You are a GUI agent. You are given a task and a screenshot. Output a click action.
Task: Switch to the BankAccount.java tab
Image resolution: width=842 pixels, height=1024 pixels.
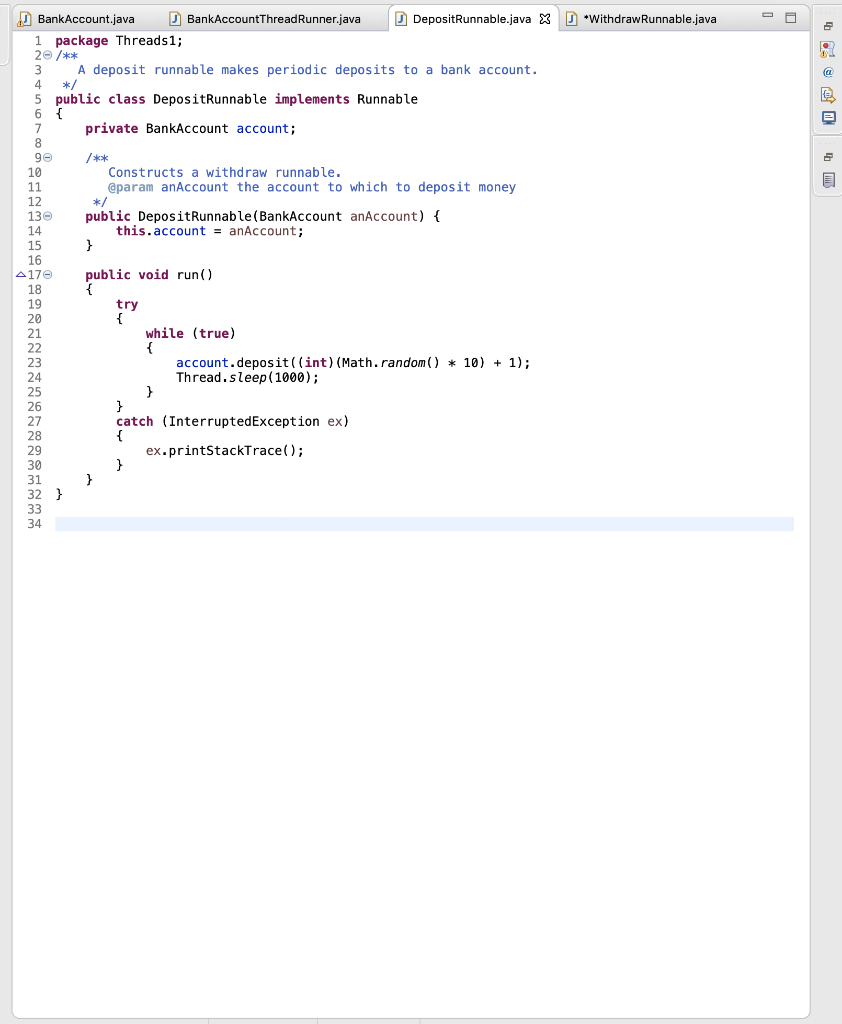(80, 17)
